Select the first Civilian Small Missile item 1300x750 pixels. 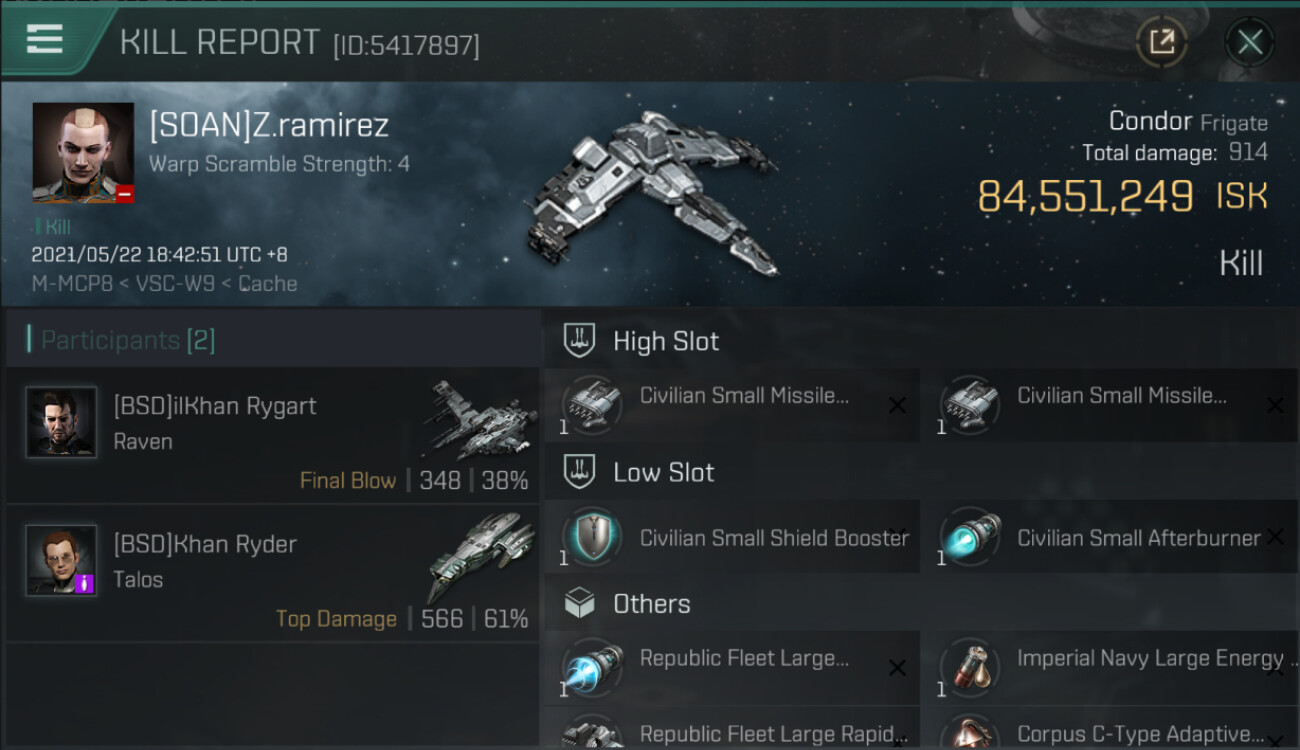pos(732,405)
